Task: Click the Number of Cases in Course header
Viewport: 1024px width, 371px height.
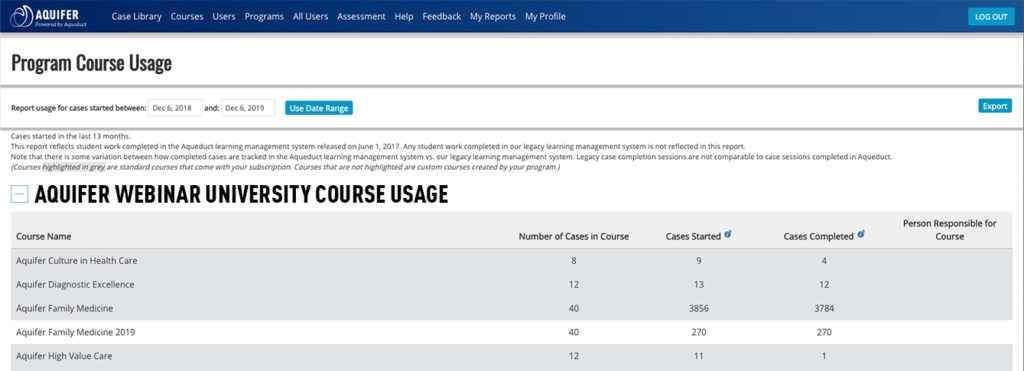Action: pos(573,236)
